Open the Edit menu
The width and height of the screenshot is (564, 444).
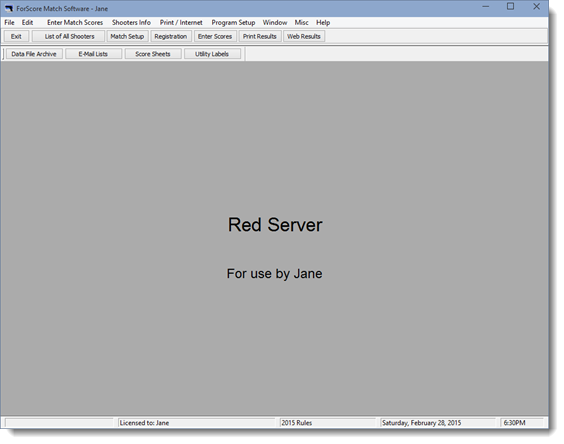[x=27, y=23]
